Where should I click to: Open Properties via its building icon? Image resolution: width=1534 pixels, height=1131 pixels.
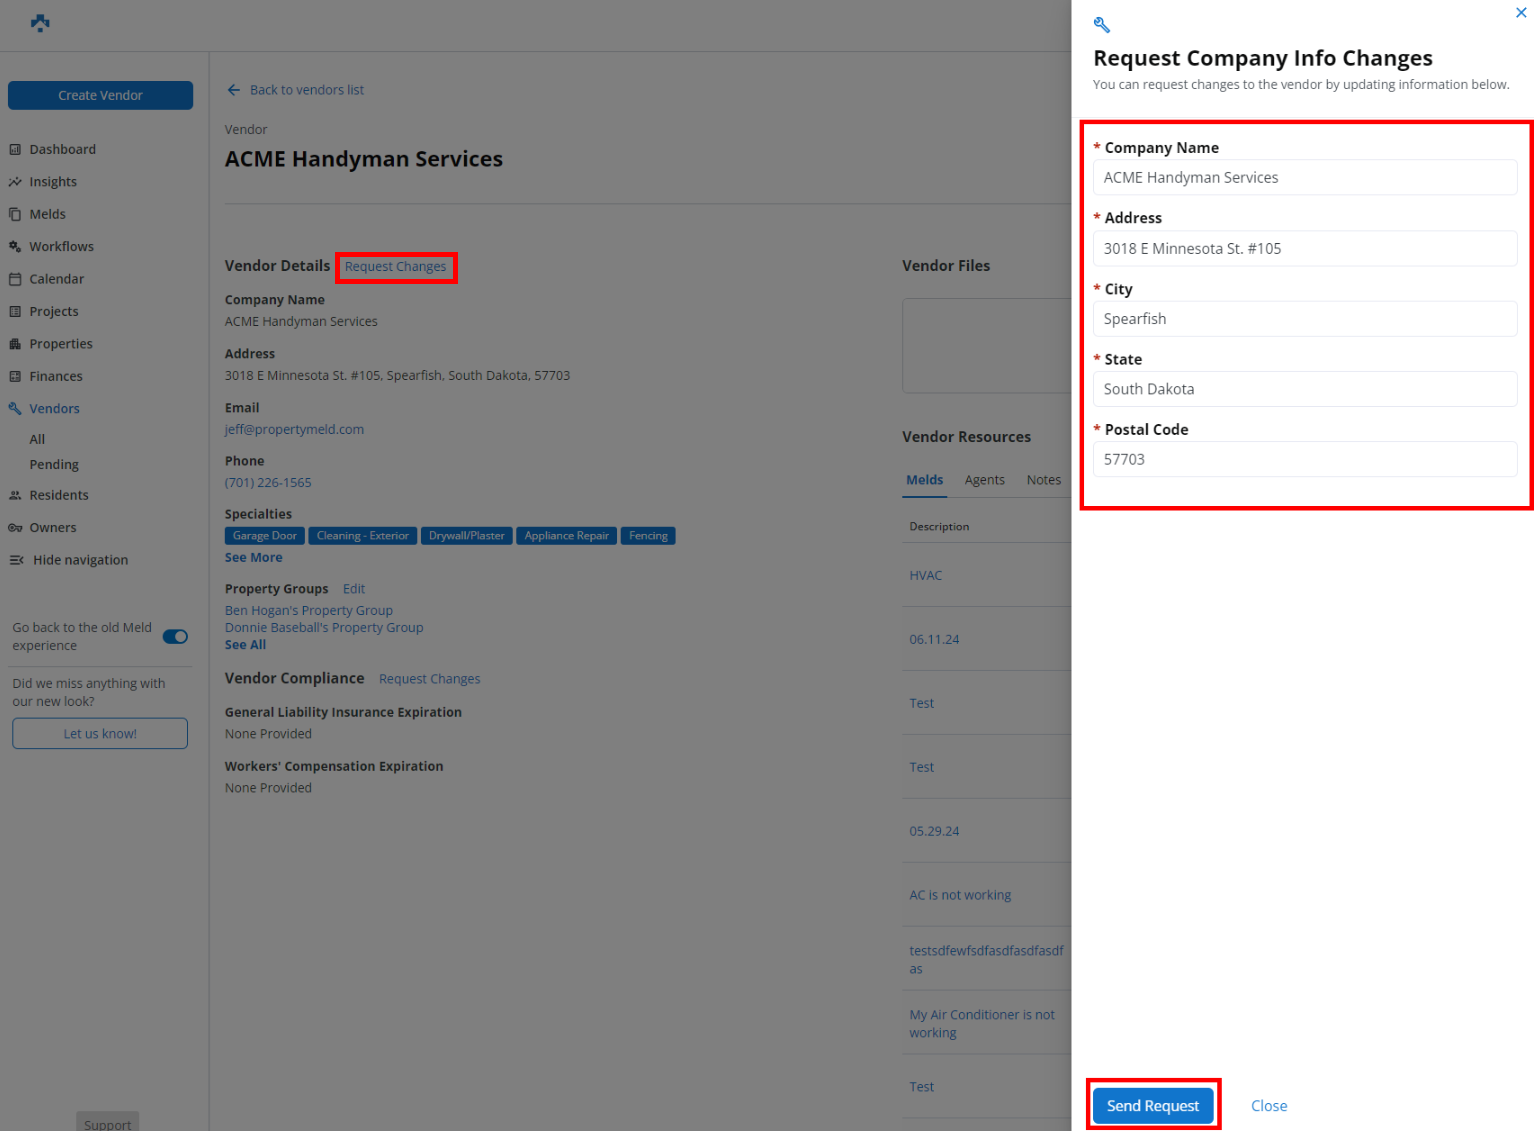(x=15, y=344)
